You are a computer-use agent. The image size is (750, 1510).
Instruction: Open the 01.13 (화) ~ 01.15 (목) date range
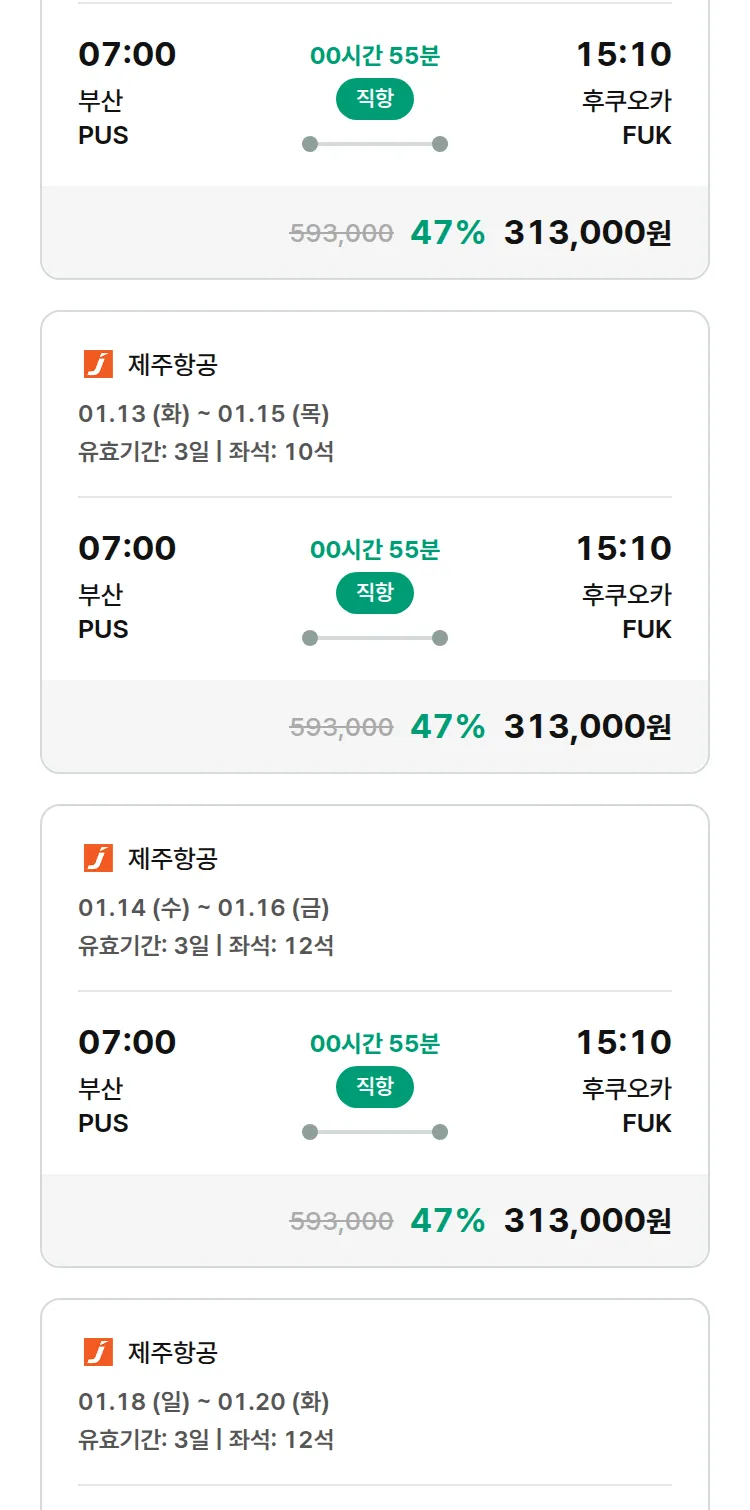204,414
